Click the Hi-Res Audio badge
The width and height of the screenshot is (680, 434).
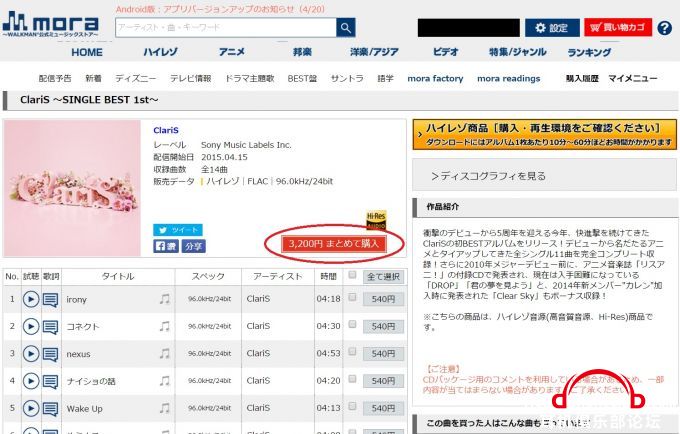(376, 220)
